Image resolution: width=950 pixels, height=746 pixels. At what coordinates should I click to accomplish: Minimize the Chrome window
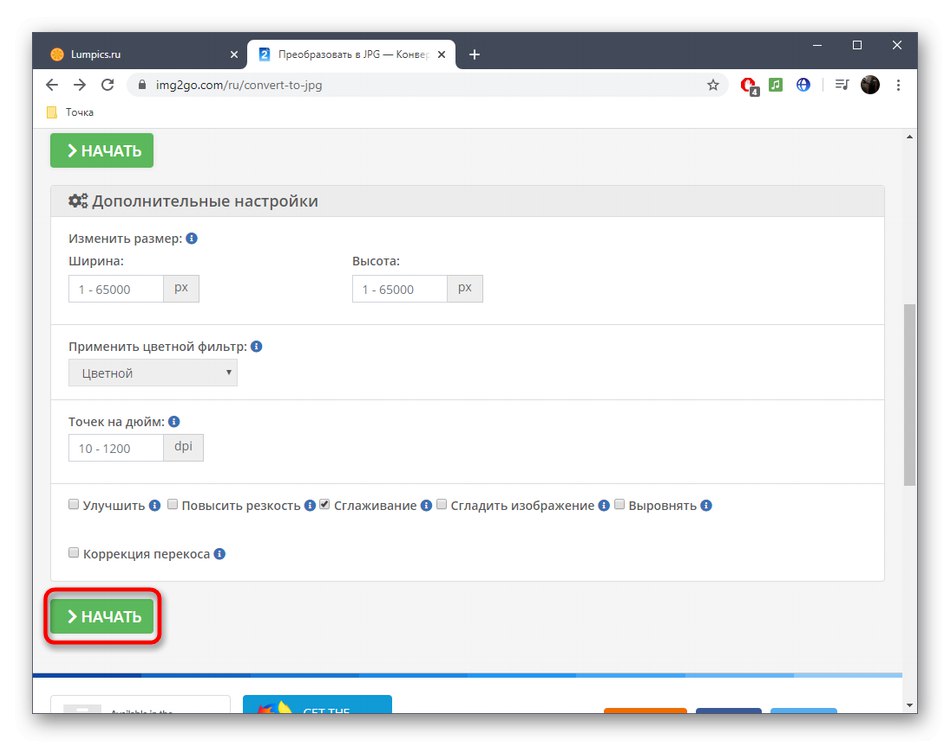[817, 45]
